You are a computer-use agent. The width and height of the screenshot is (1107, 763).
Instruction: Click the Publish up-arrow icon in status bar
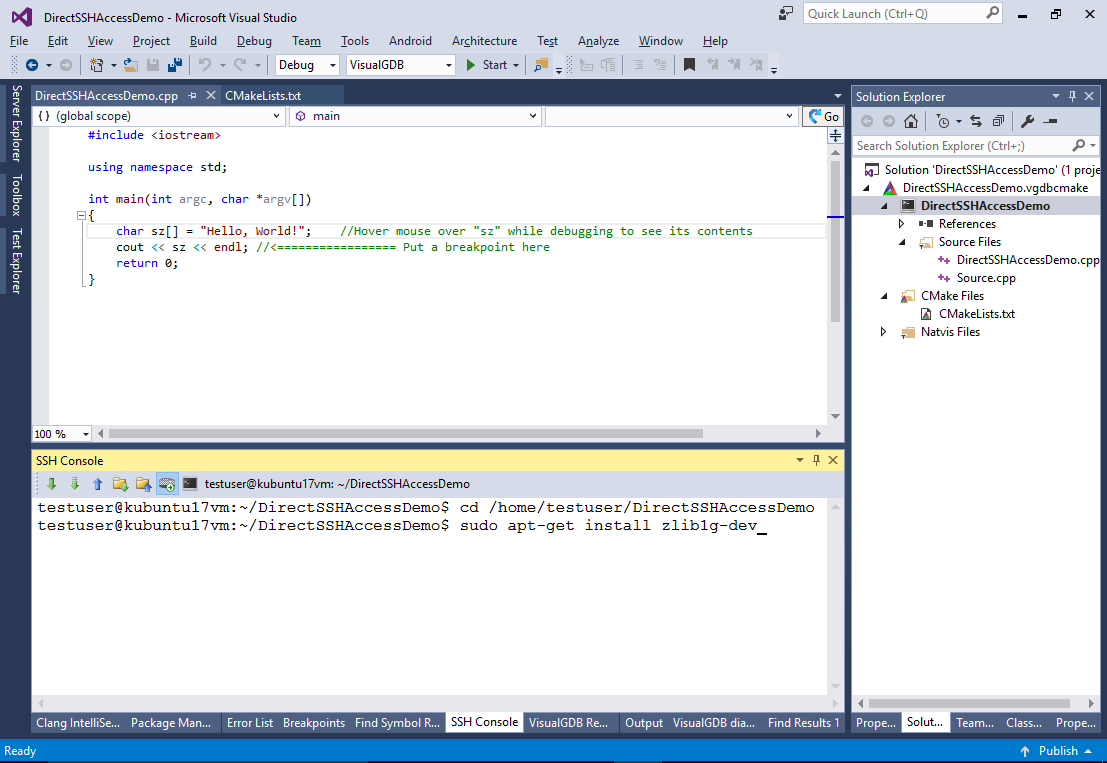pos(1025,751)
